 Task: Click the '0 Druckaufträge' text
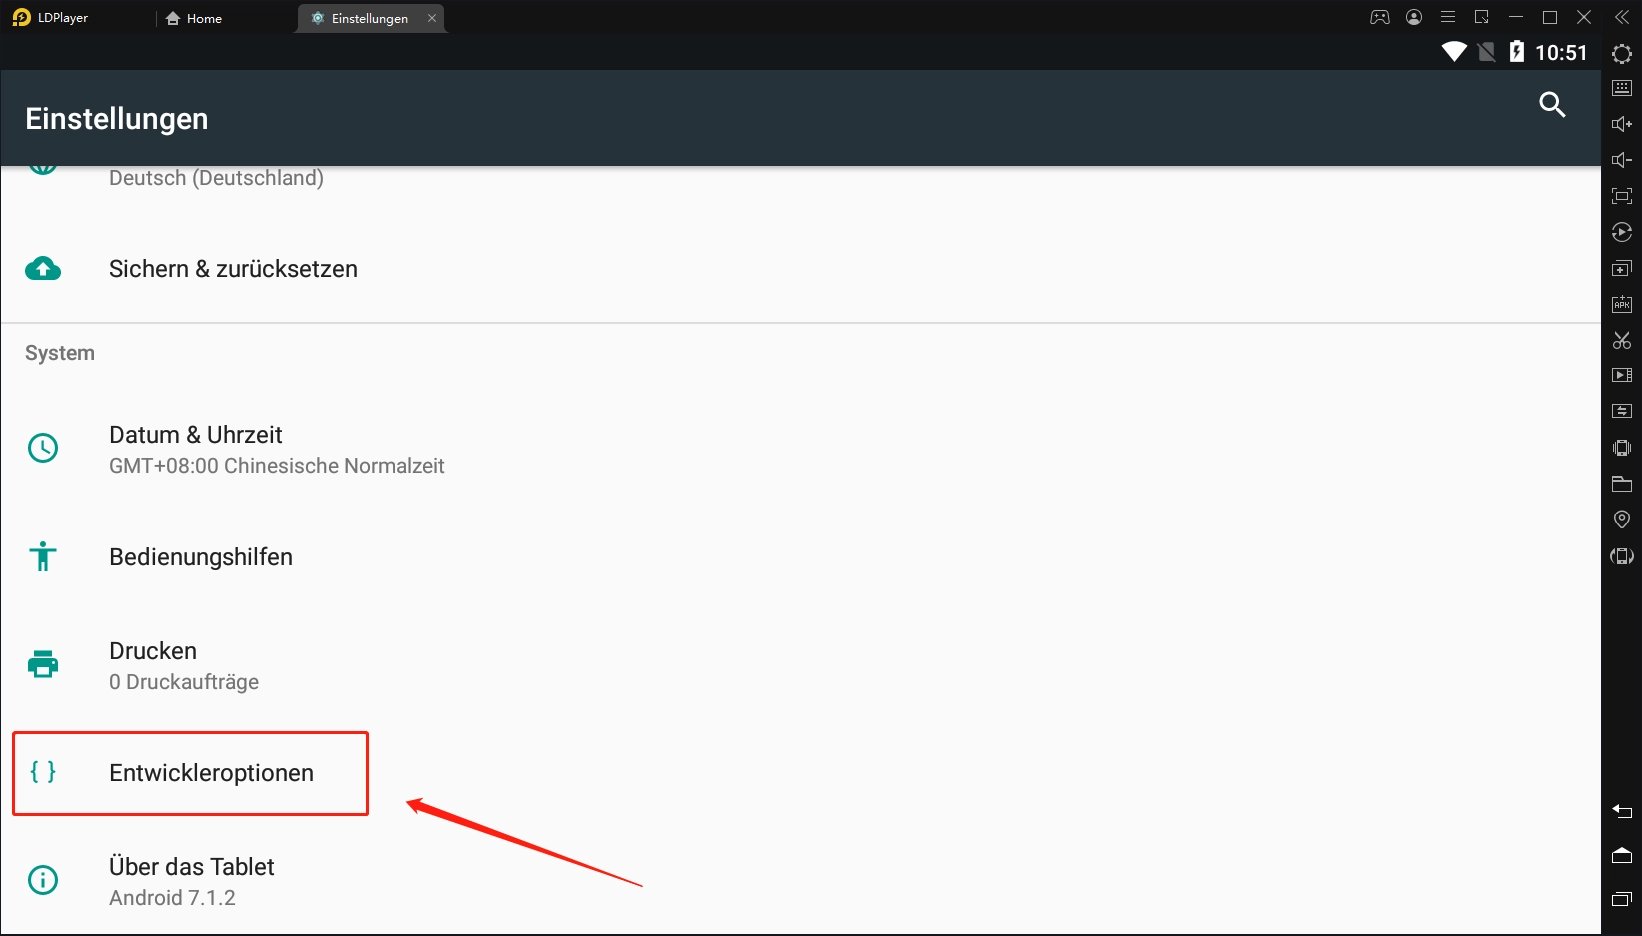(184, 682)
